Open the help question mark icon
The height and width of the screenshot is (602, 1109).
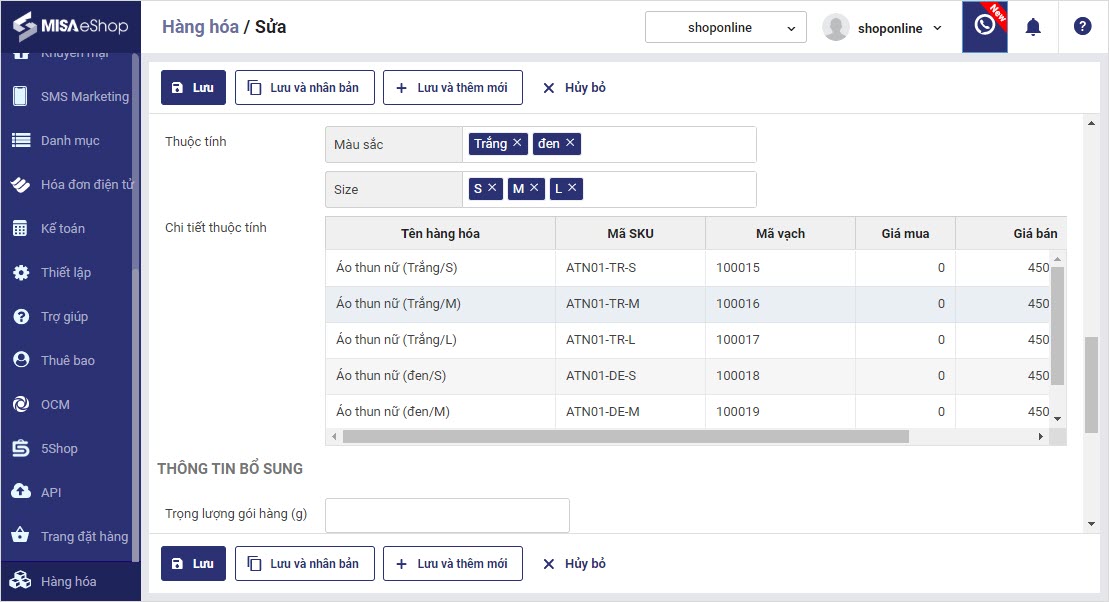pos(1082,27)
